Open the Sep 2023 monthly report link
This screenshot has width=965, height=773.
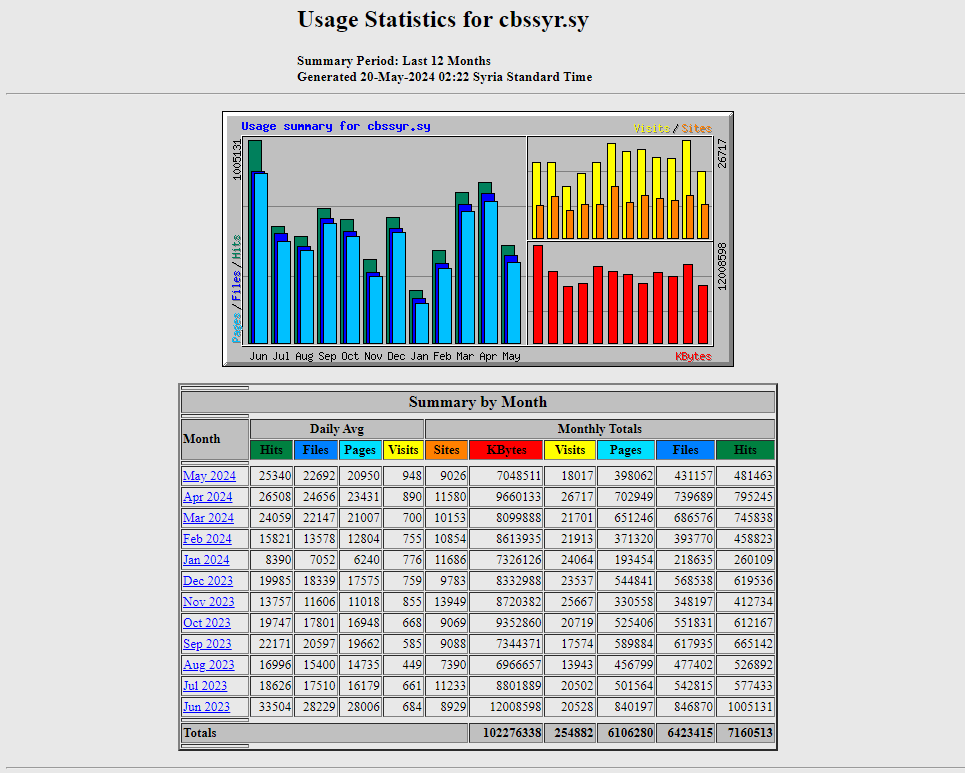coord(207,643)
